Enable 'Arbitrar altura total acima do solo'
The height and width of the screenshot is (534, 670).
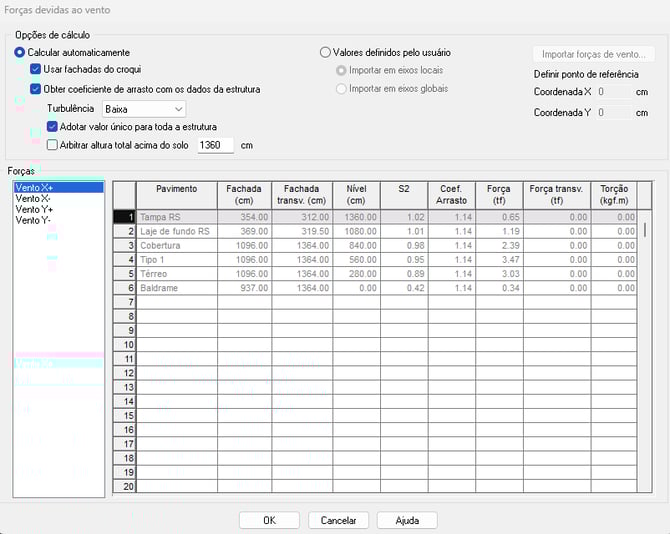[x=53, y=145]
